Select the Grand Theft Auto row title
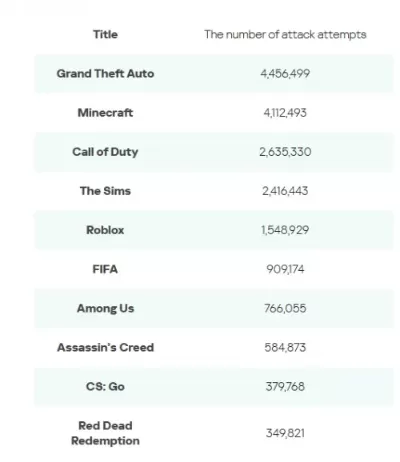This screenshot has height=462, width=400. [x=105, y=73]
